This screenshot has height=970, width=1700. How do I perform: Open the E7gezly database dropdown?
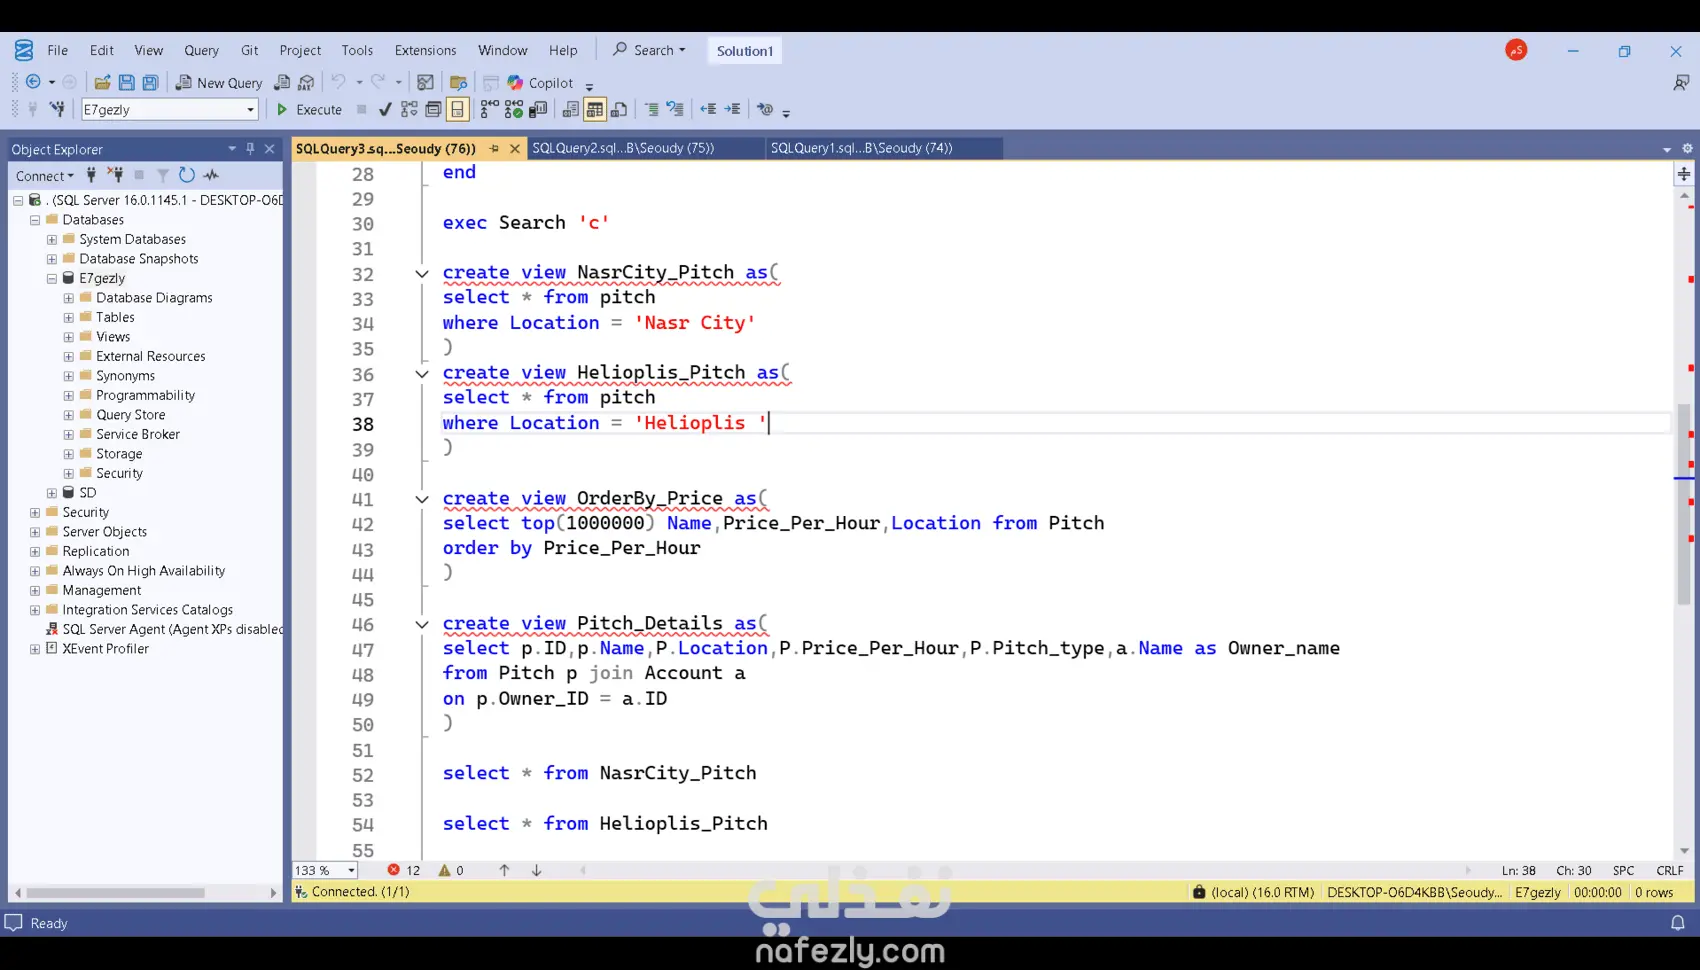250,110
